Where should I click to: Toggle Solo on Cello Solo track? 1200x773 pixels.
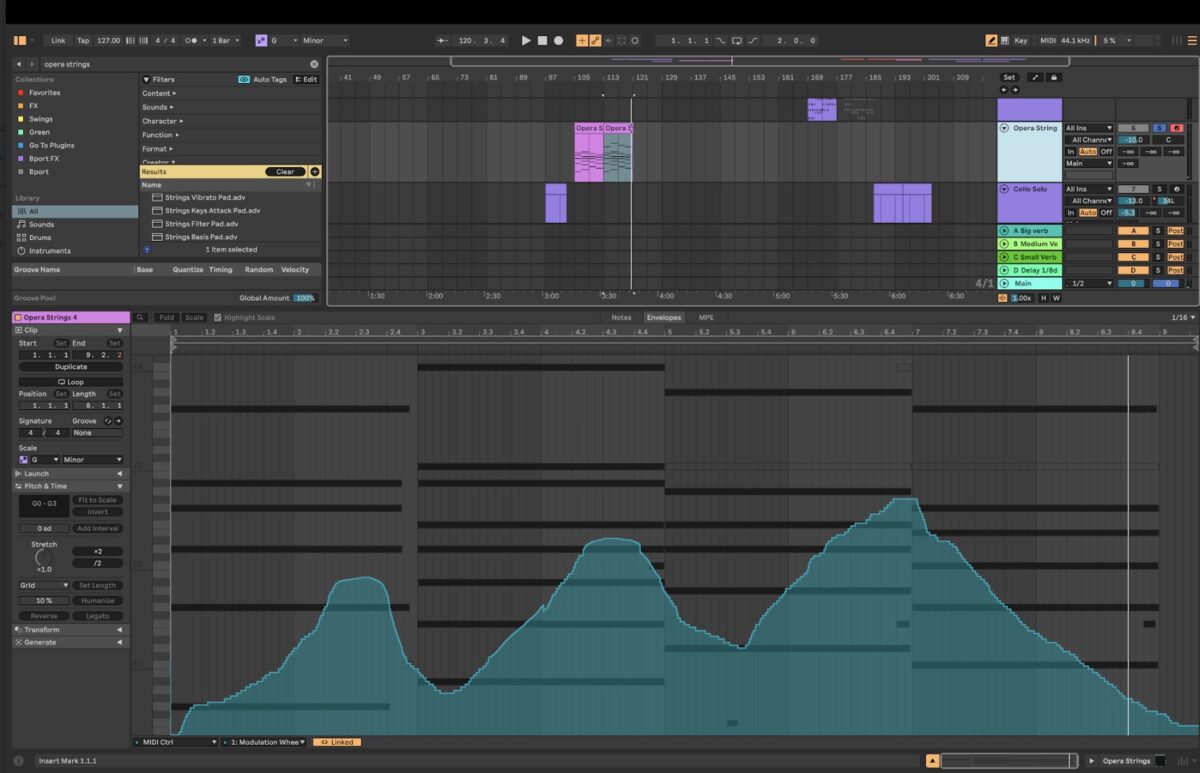coord(1159,189)
